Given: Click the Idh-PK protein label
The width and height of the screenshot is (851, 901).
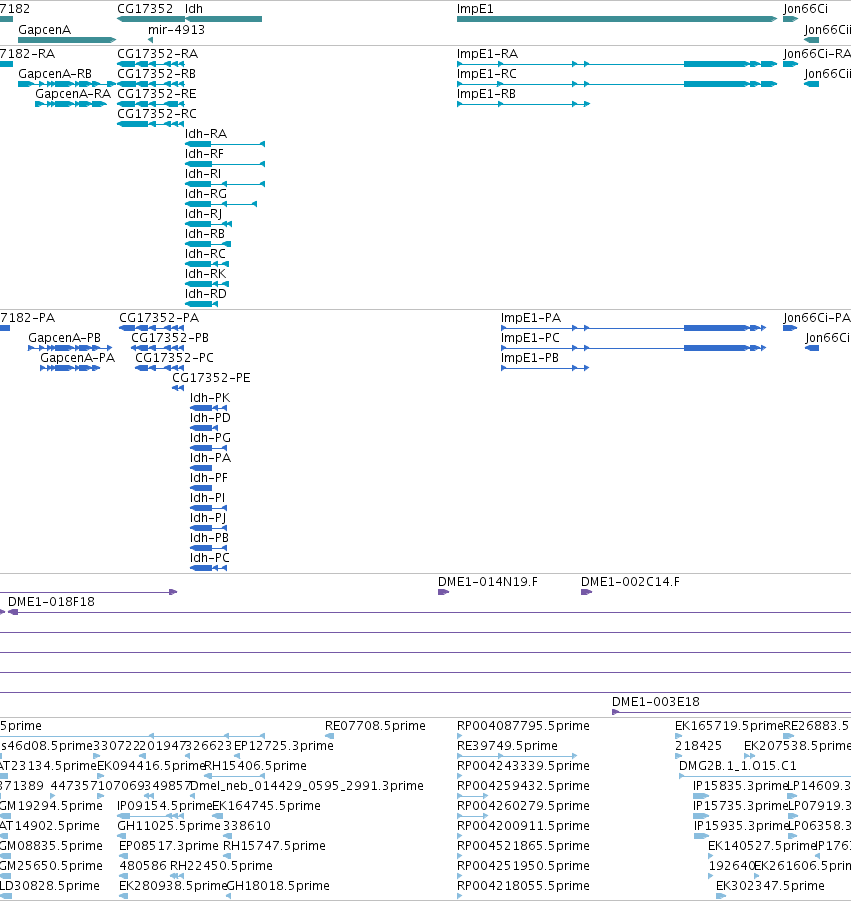Looking at the screenshot, I should tap(210, 398).
